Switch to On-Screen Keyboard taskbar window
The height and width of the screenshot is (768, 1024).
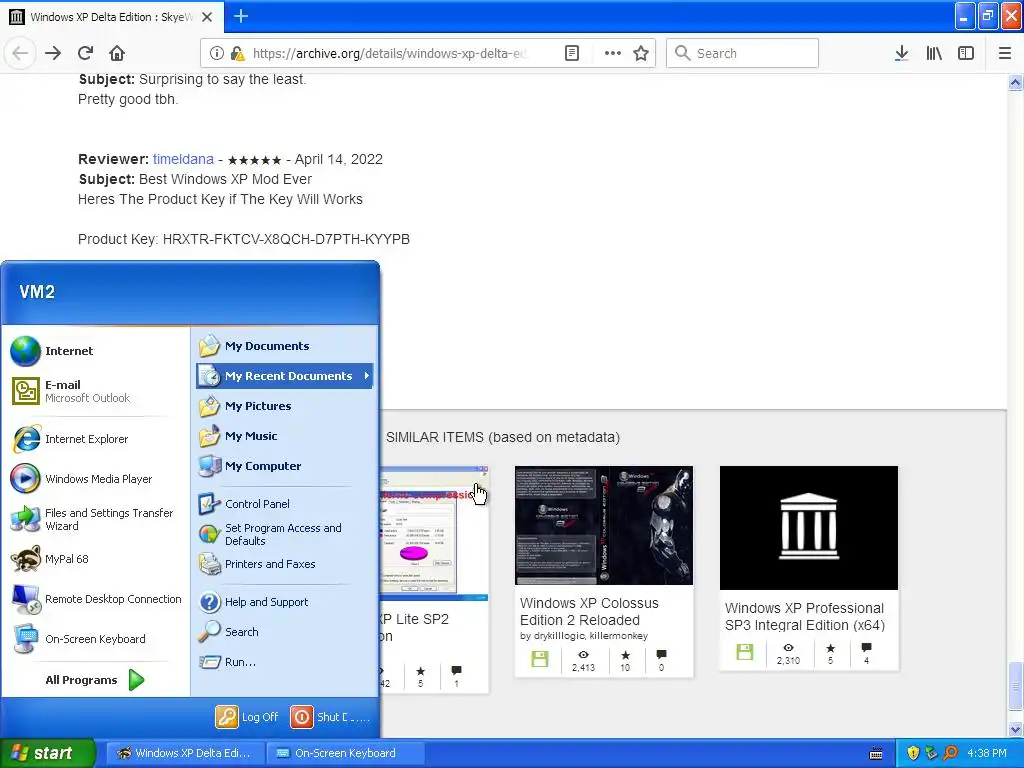[x=345, y=753]
